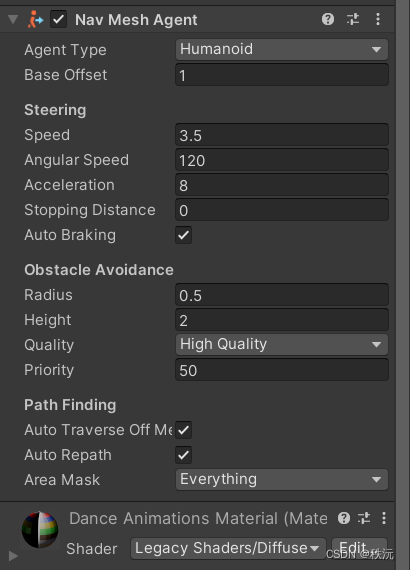
Task: Expand the material properties foldout arrow
Action: click(x=13, y=556)
